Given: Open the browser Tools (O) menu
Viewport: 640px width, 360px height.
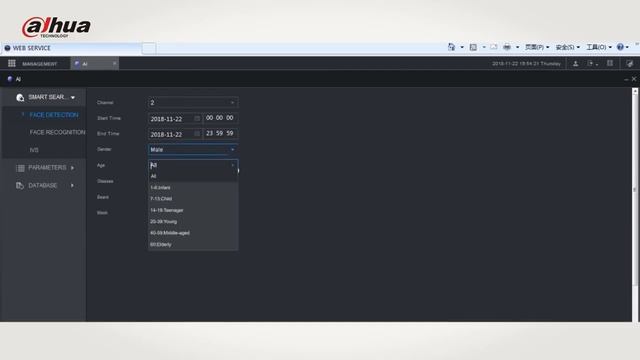Looking at the screenshot, I should point(599,47).
